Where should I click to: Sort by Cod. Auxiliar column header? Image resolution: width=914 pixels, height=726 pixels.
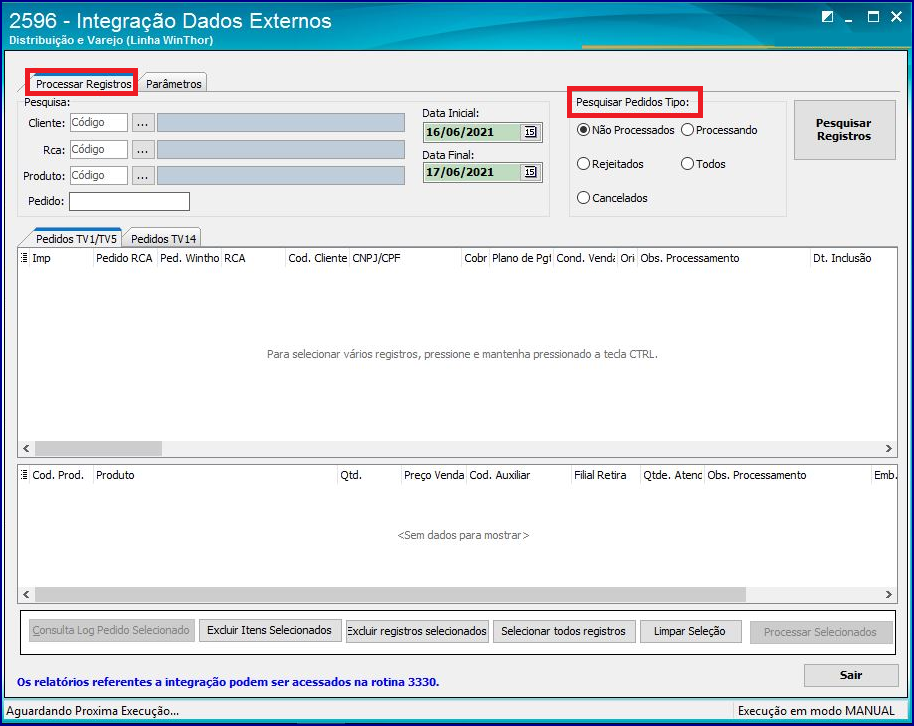click(x=519, y=475)
